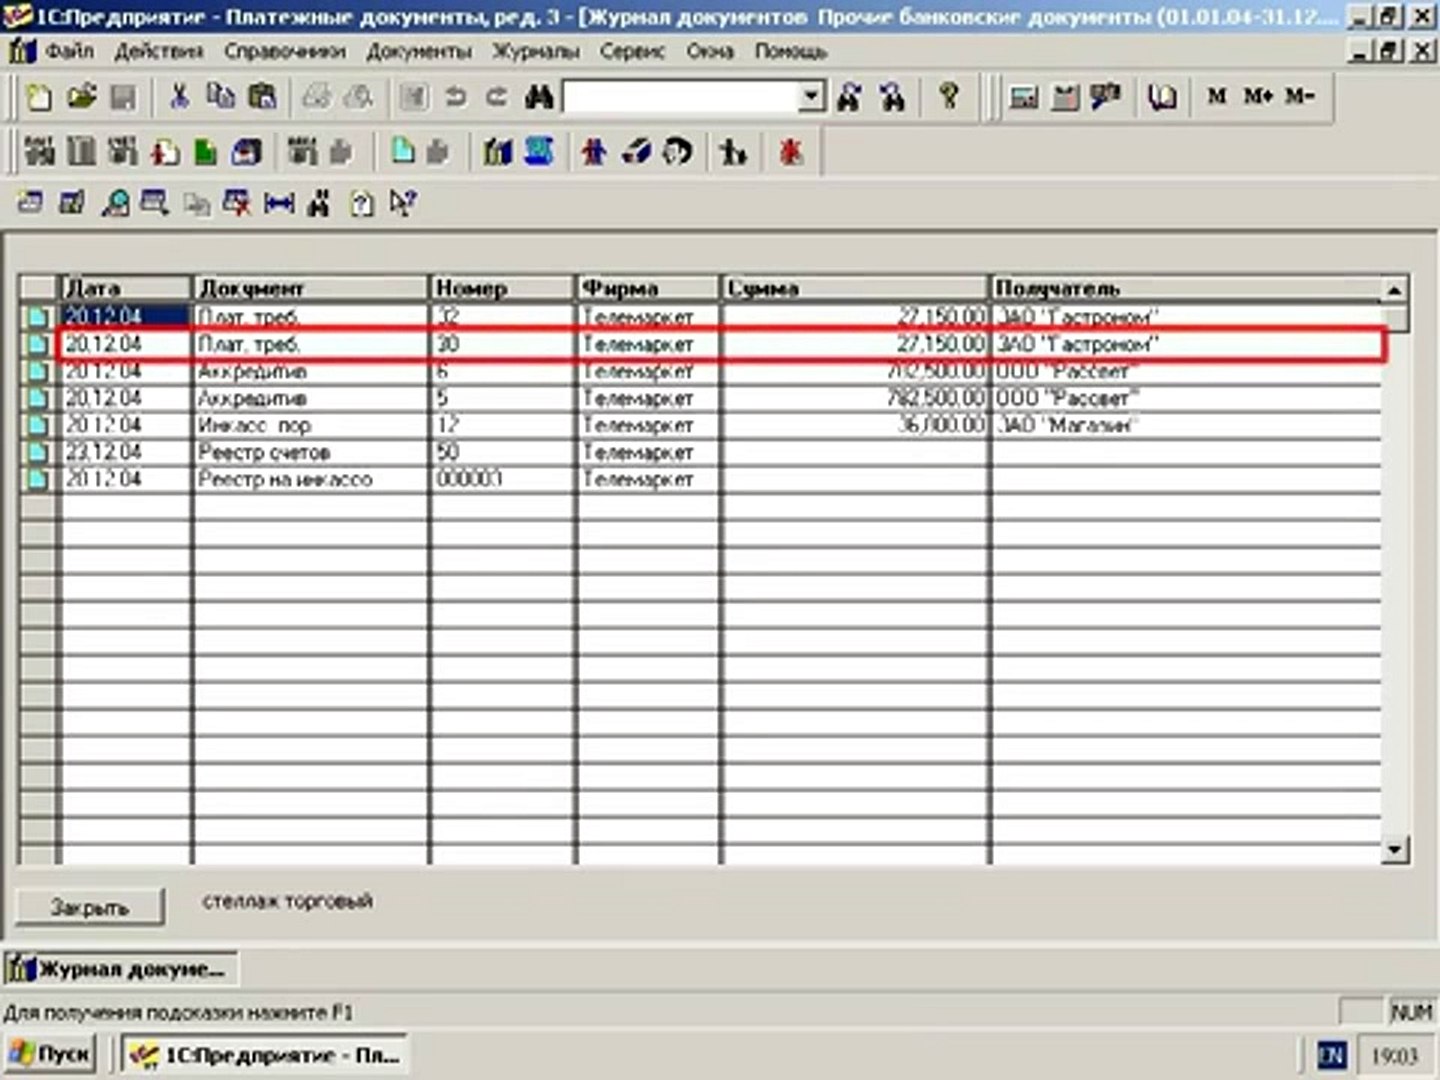1440x1080 pixels.
Task: Click the magnifier view icon in the journal toolbar
Action: tap(114, 204)
